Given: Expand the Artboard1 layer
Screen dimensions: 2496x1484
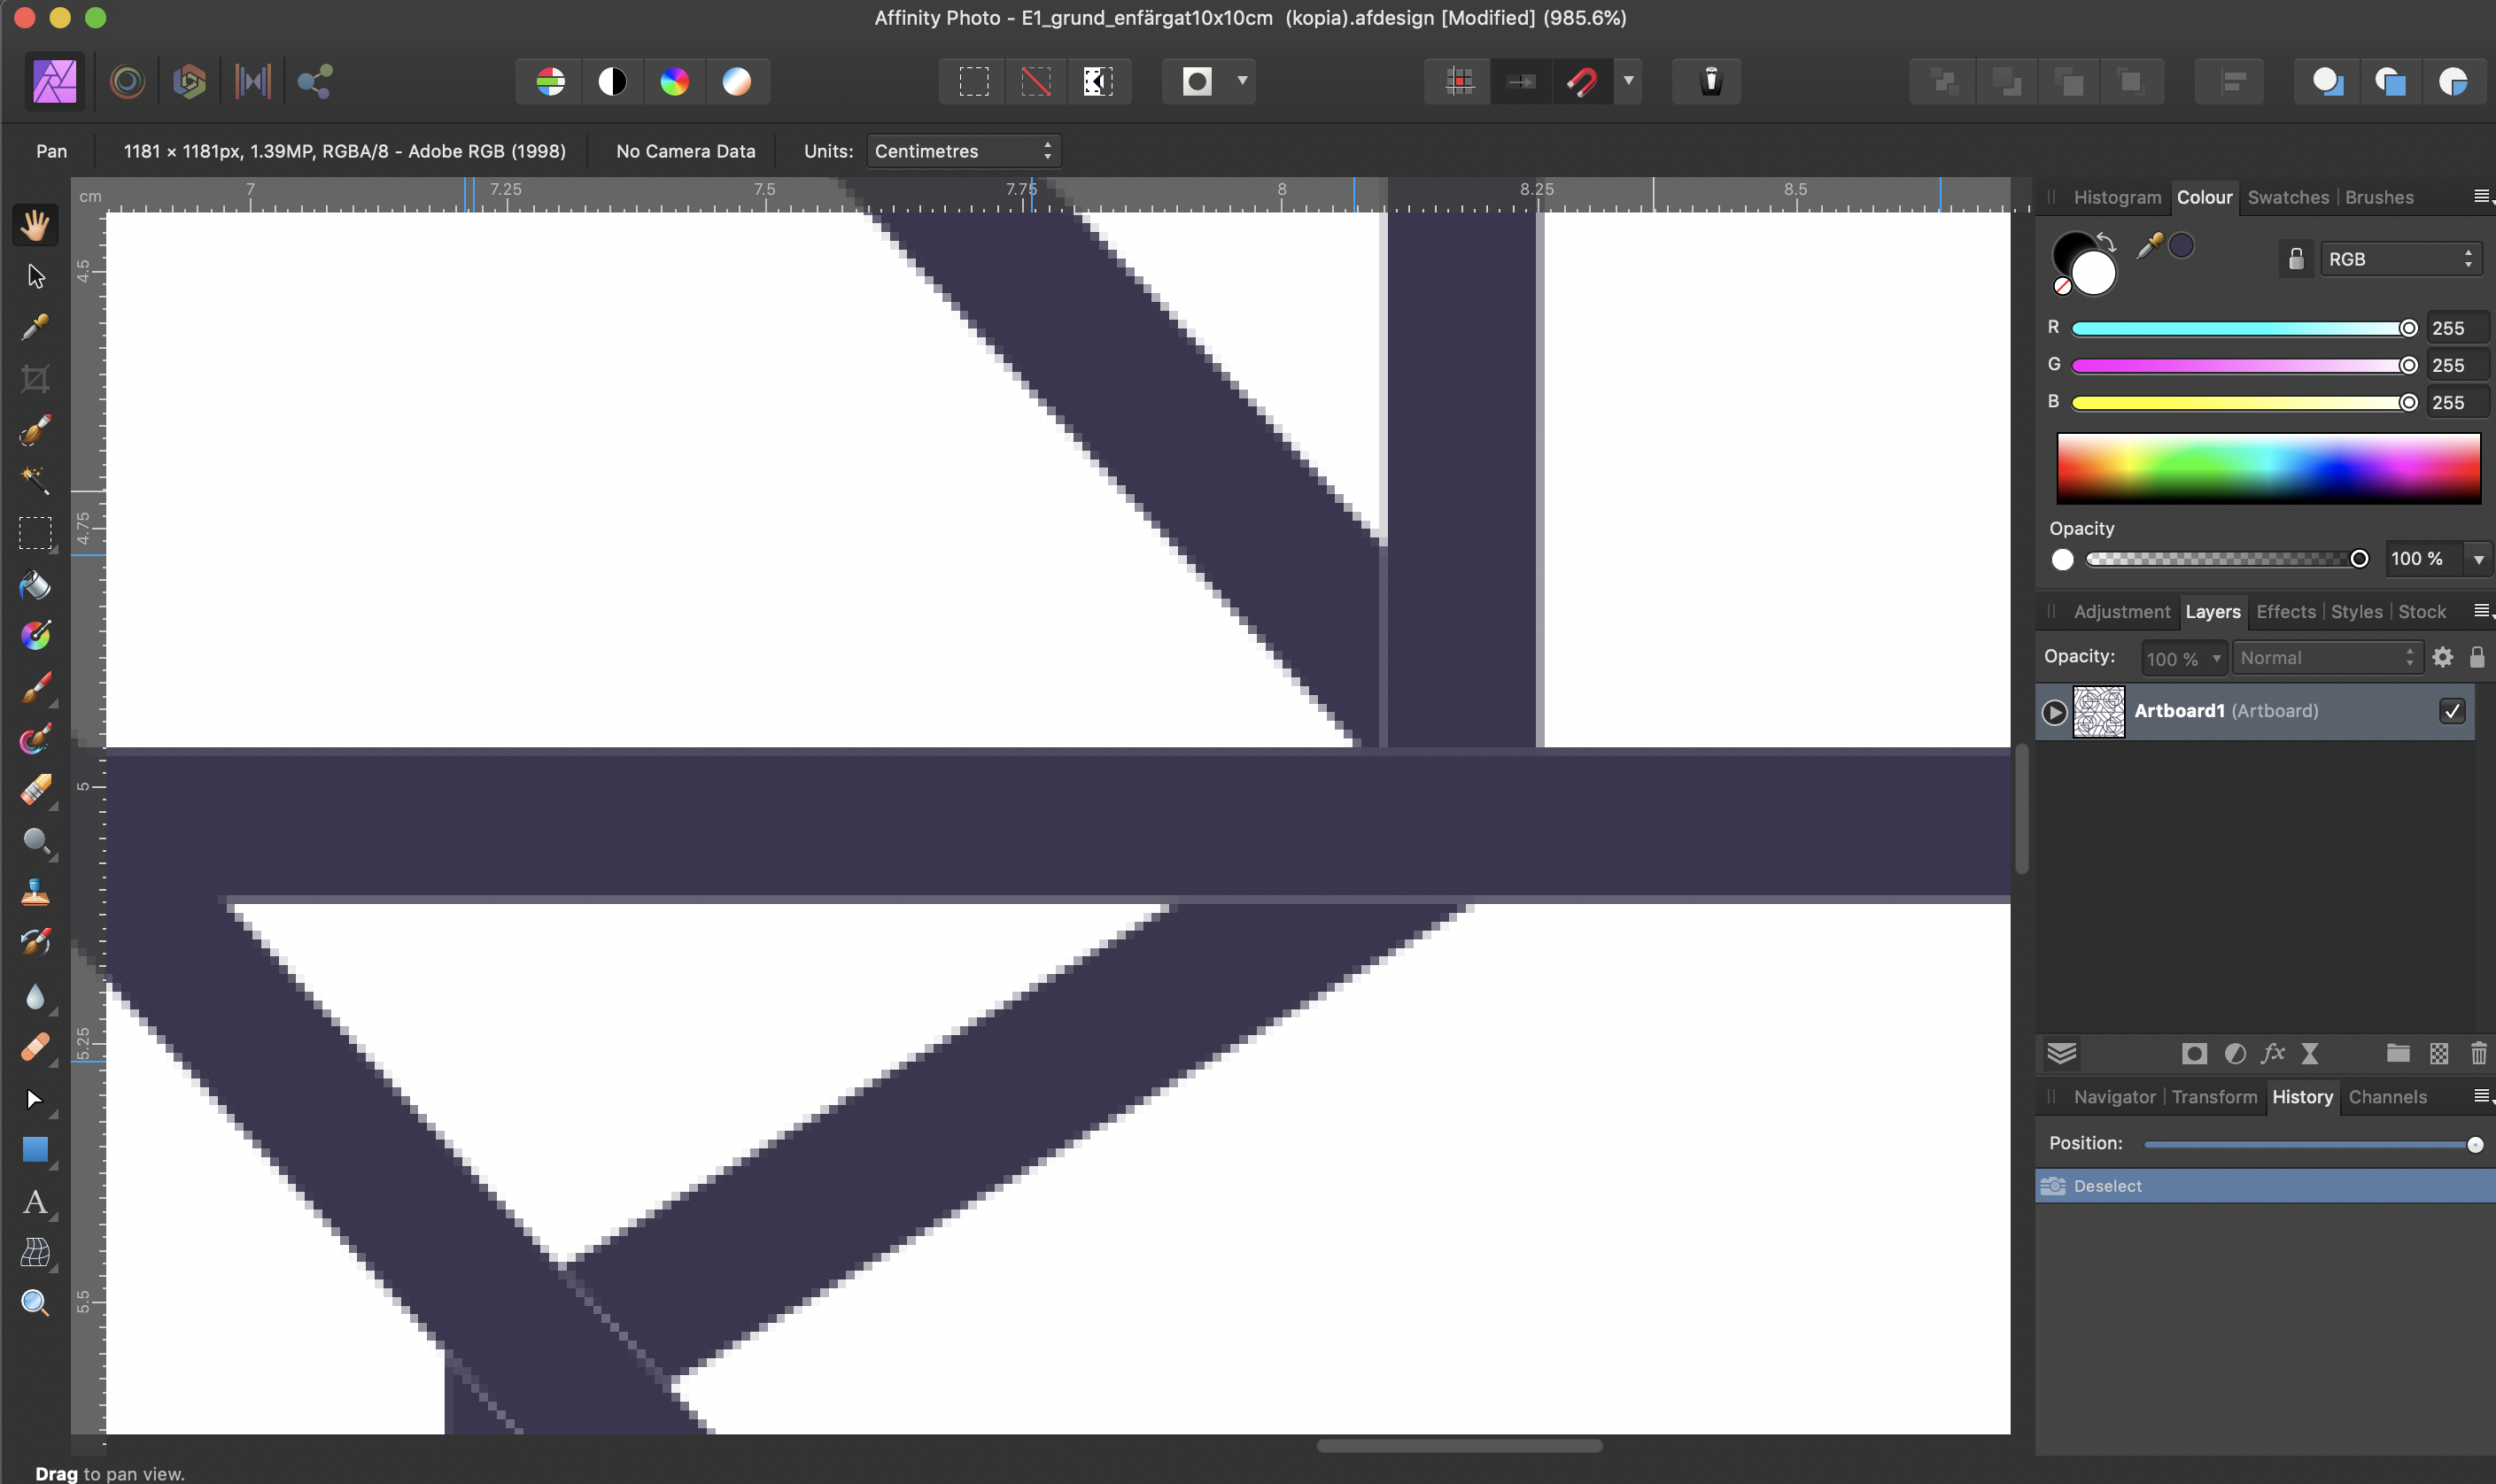Looking at the screenshot, I should click(x=2054, y=712).
